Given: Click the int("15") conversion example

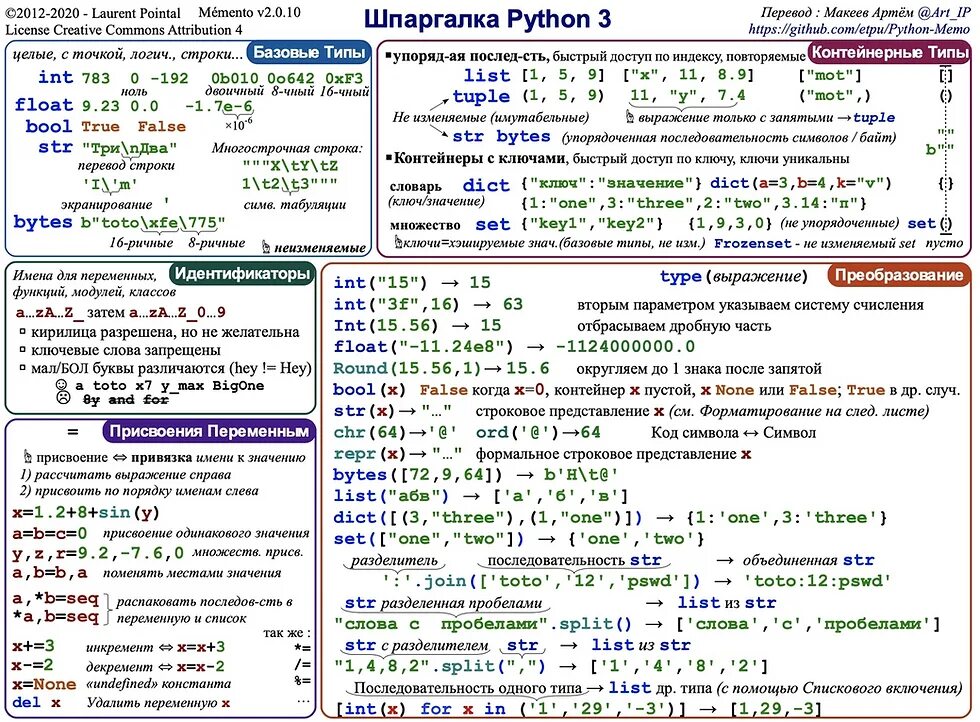Looking at the screenshot, I should click(380, 283).
